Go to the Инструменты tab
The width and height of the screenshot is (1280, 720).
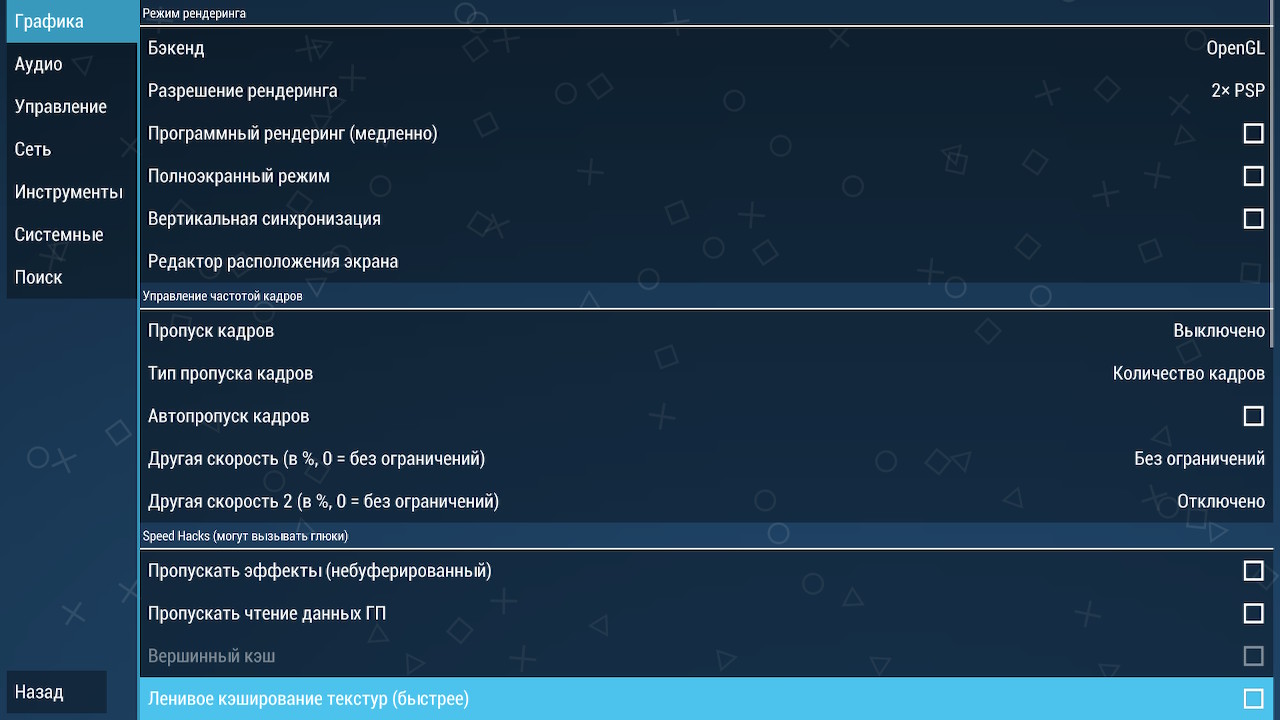coord(71,192)
